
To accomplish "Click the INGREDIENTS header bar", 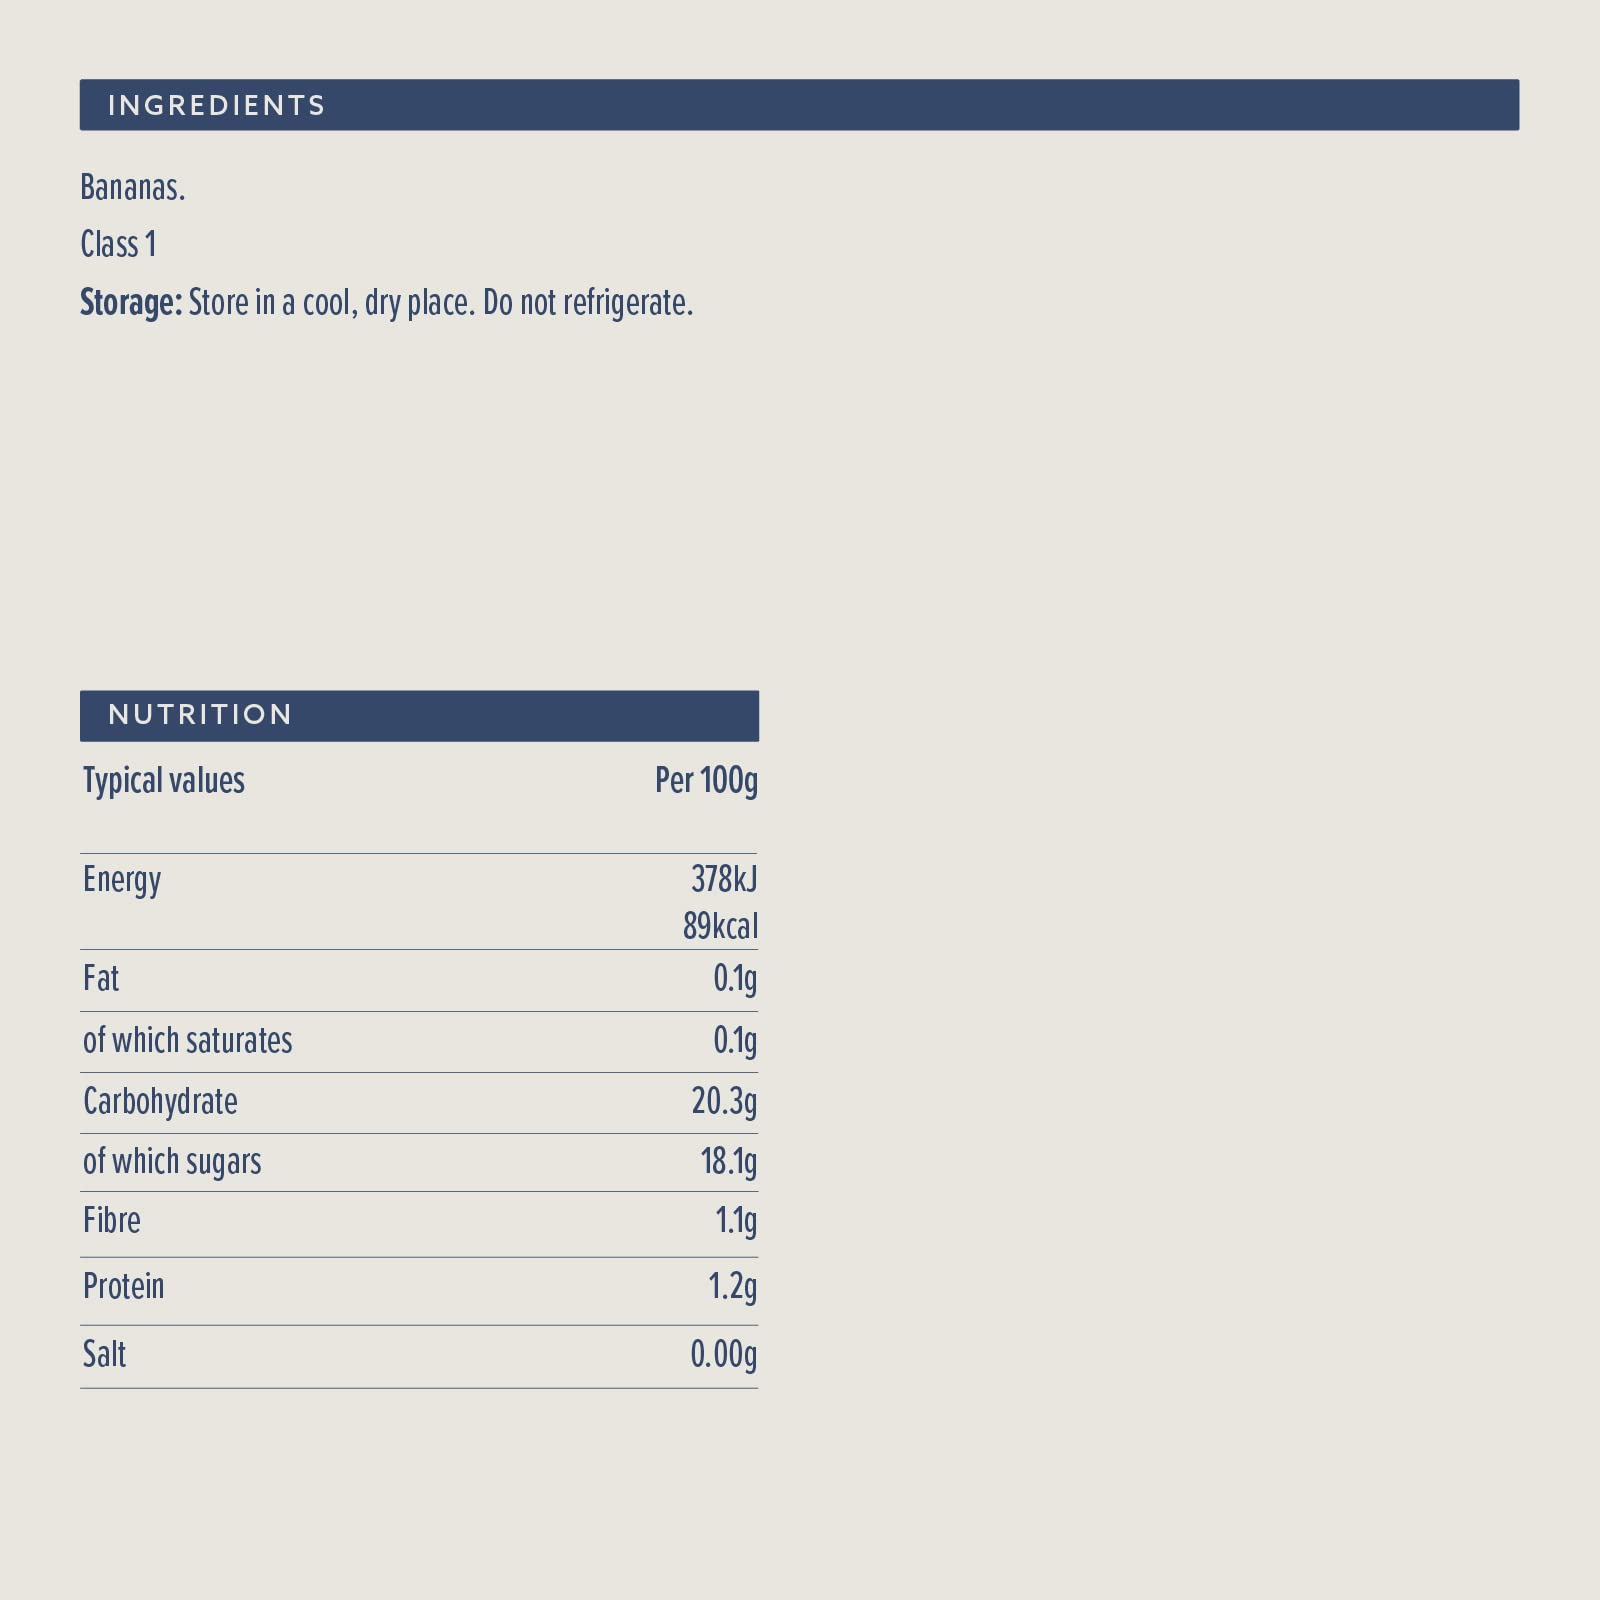I will pyautogui.click(x=798, y=105).
